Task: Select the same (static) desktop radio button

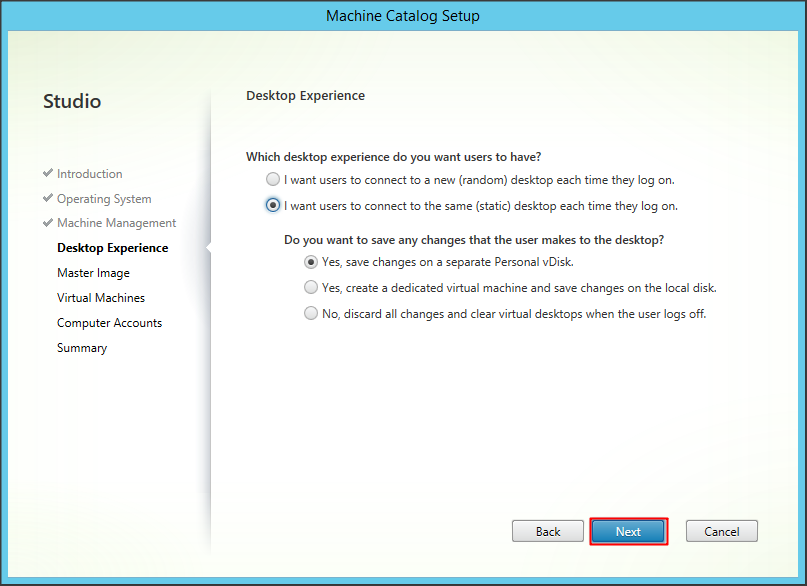Action: coord(273,206)
